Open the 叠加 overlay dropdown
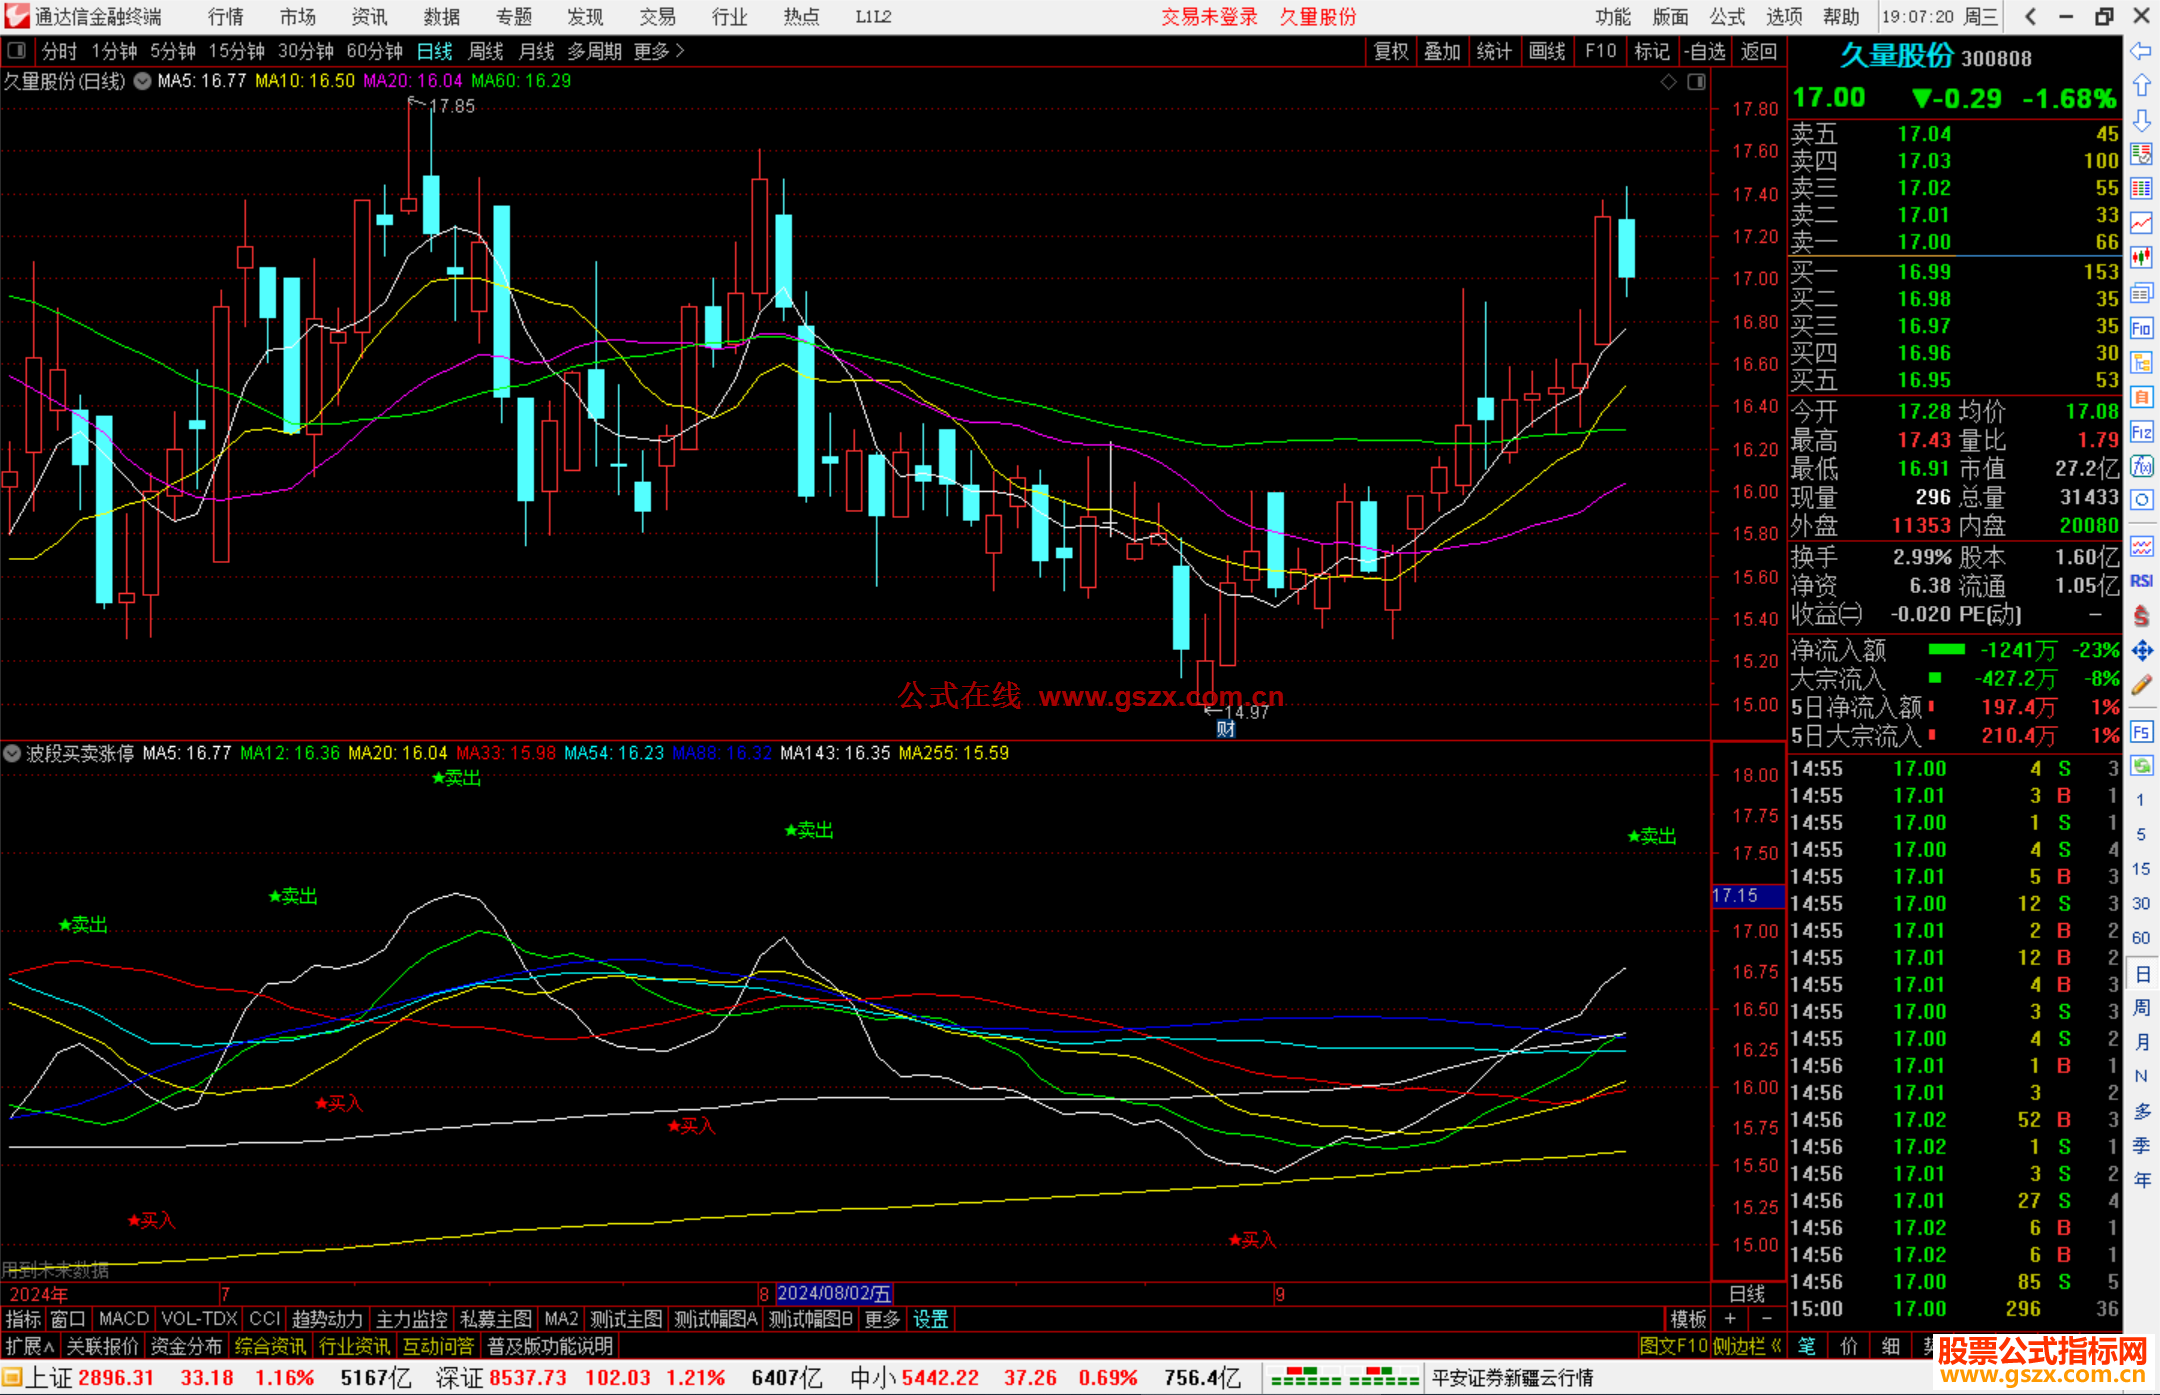The width and height of the screenshot is (2160, 1395). point(1442,51)
